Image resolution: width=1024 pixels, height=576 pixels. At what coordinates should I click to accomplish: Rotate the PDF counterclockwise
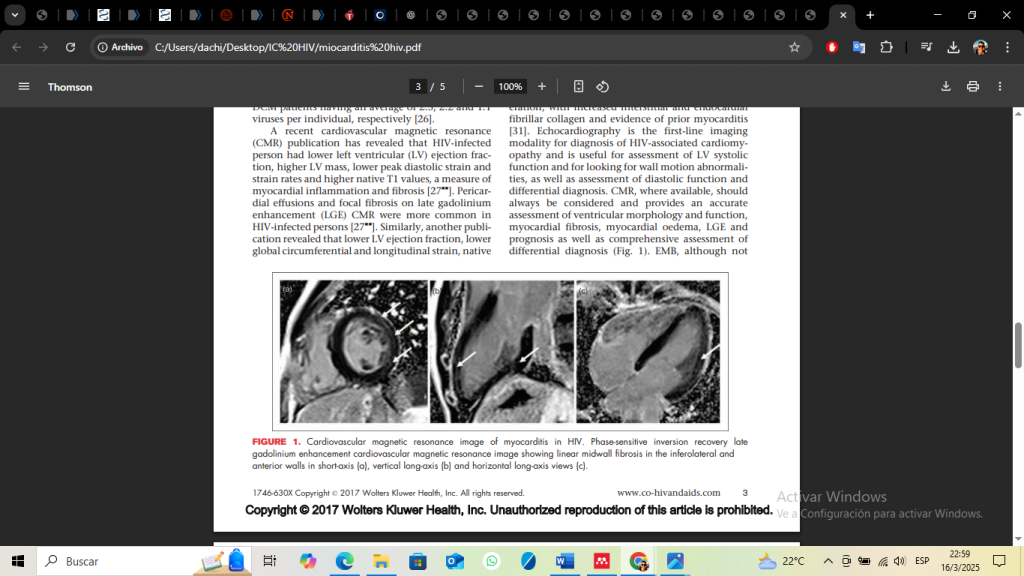tap(603, 87)
